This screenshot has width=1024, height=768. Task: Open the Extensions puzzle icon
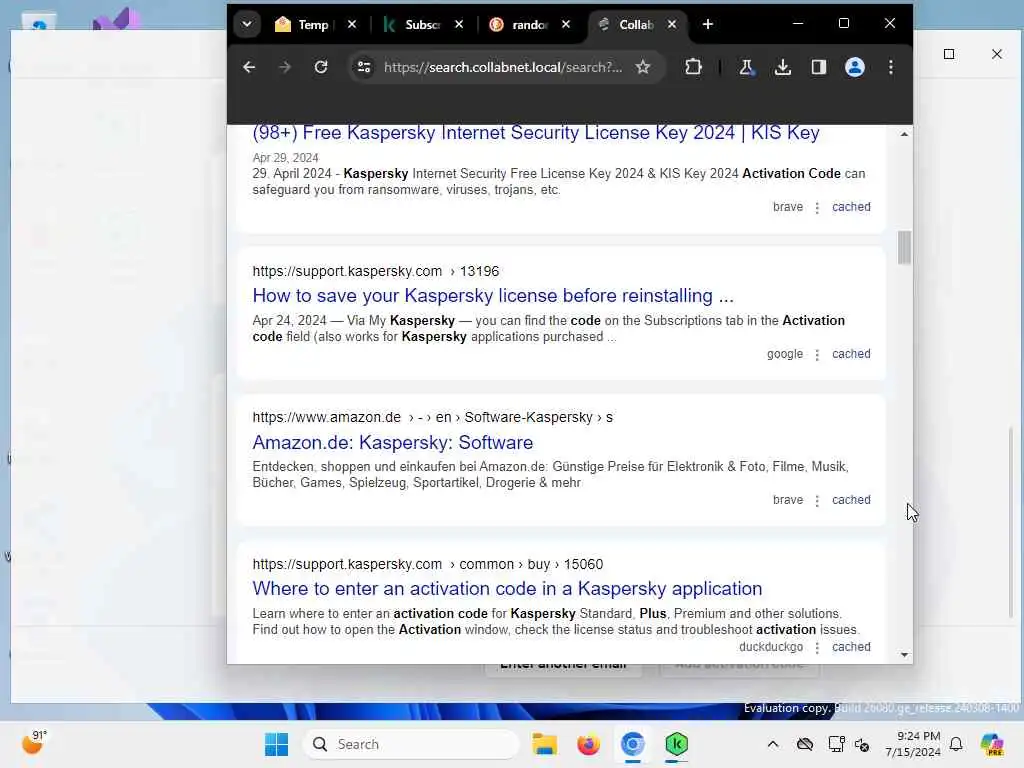(x=694, y=67)
